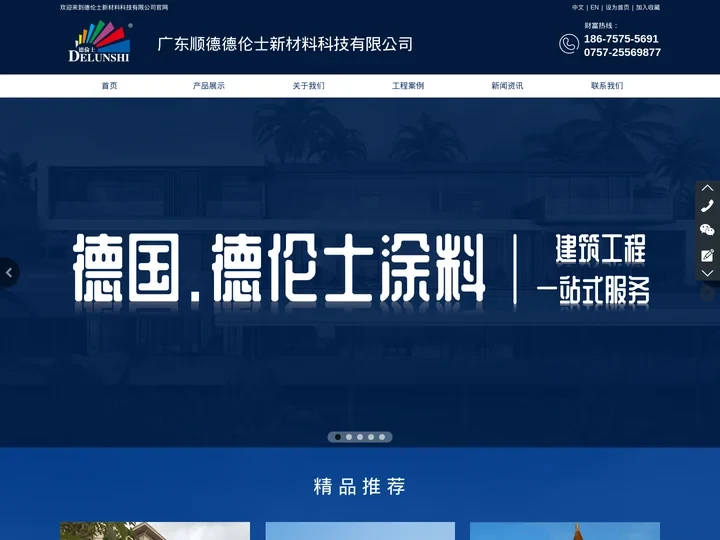Image resolution: width=720 pixels, height=540 pixels.
Task: Click the Delunshi company logo
Action: coord(100,42)
